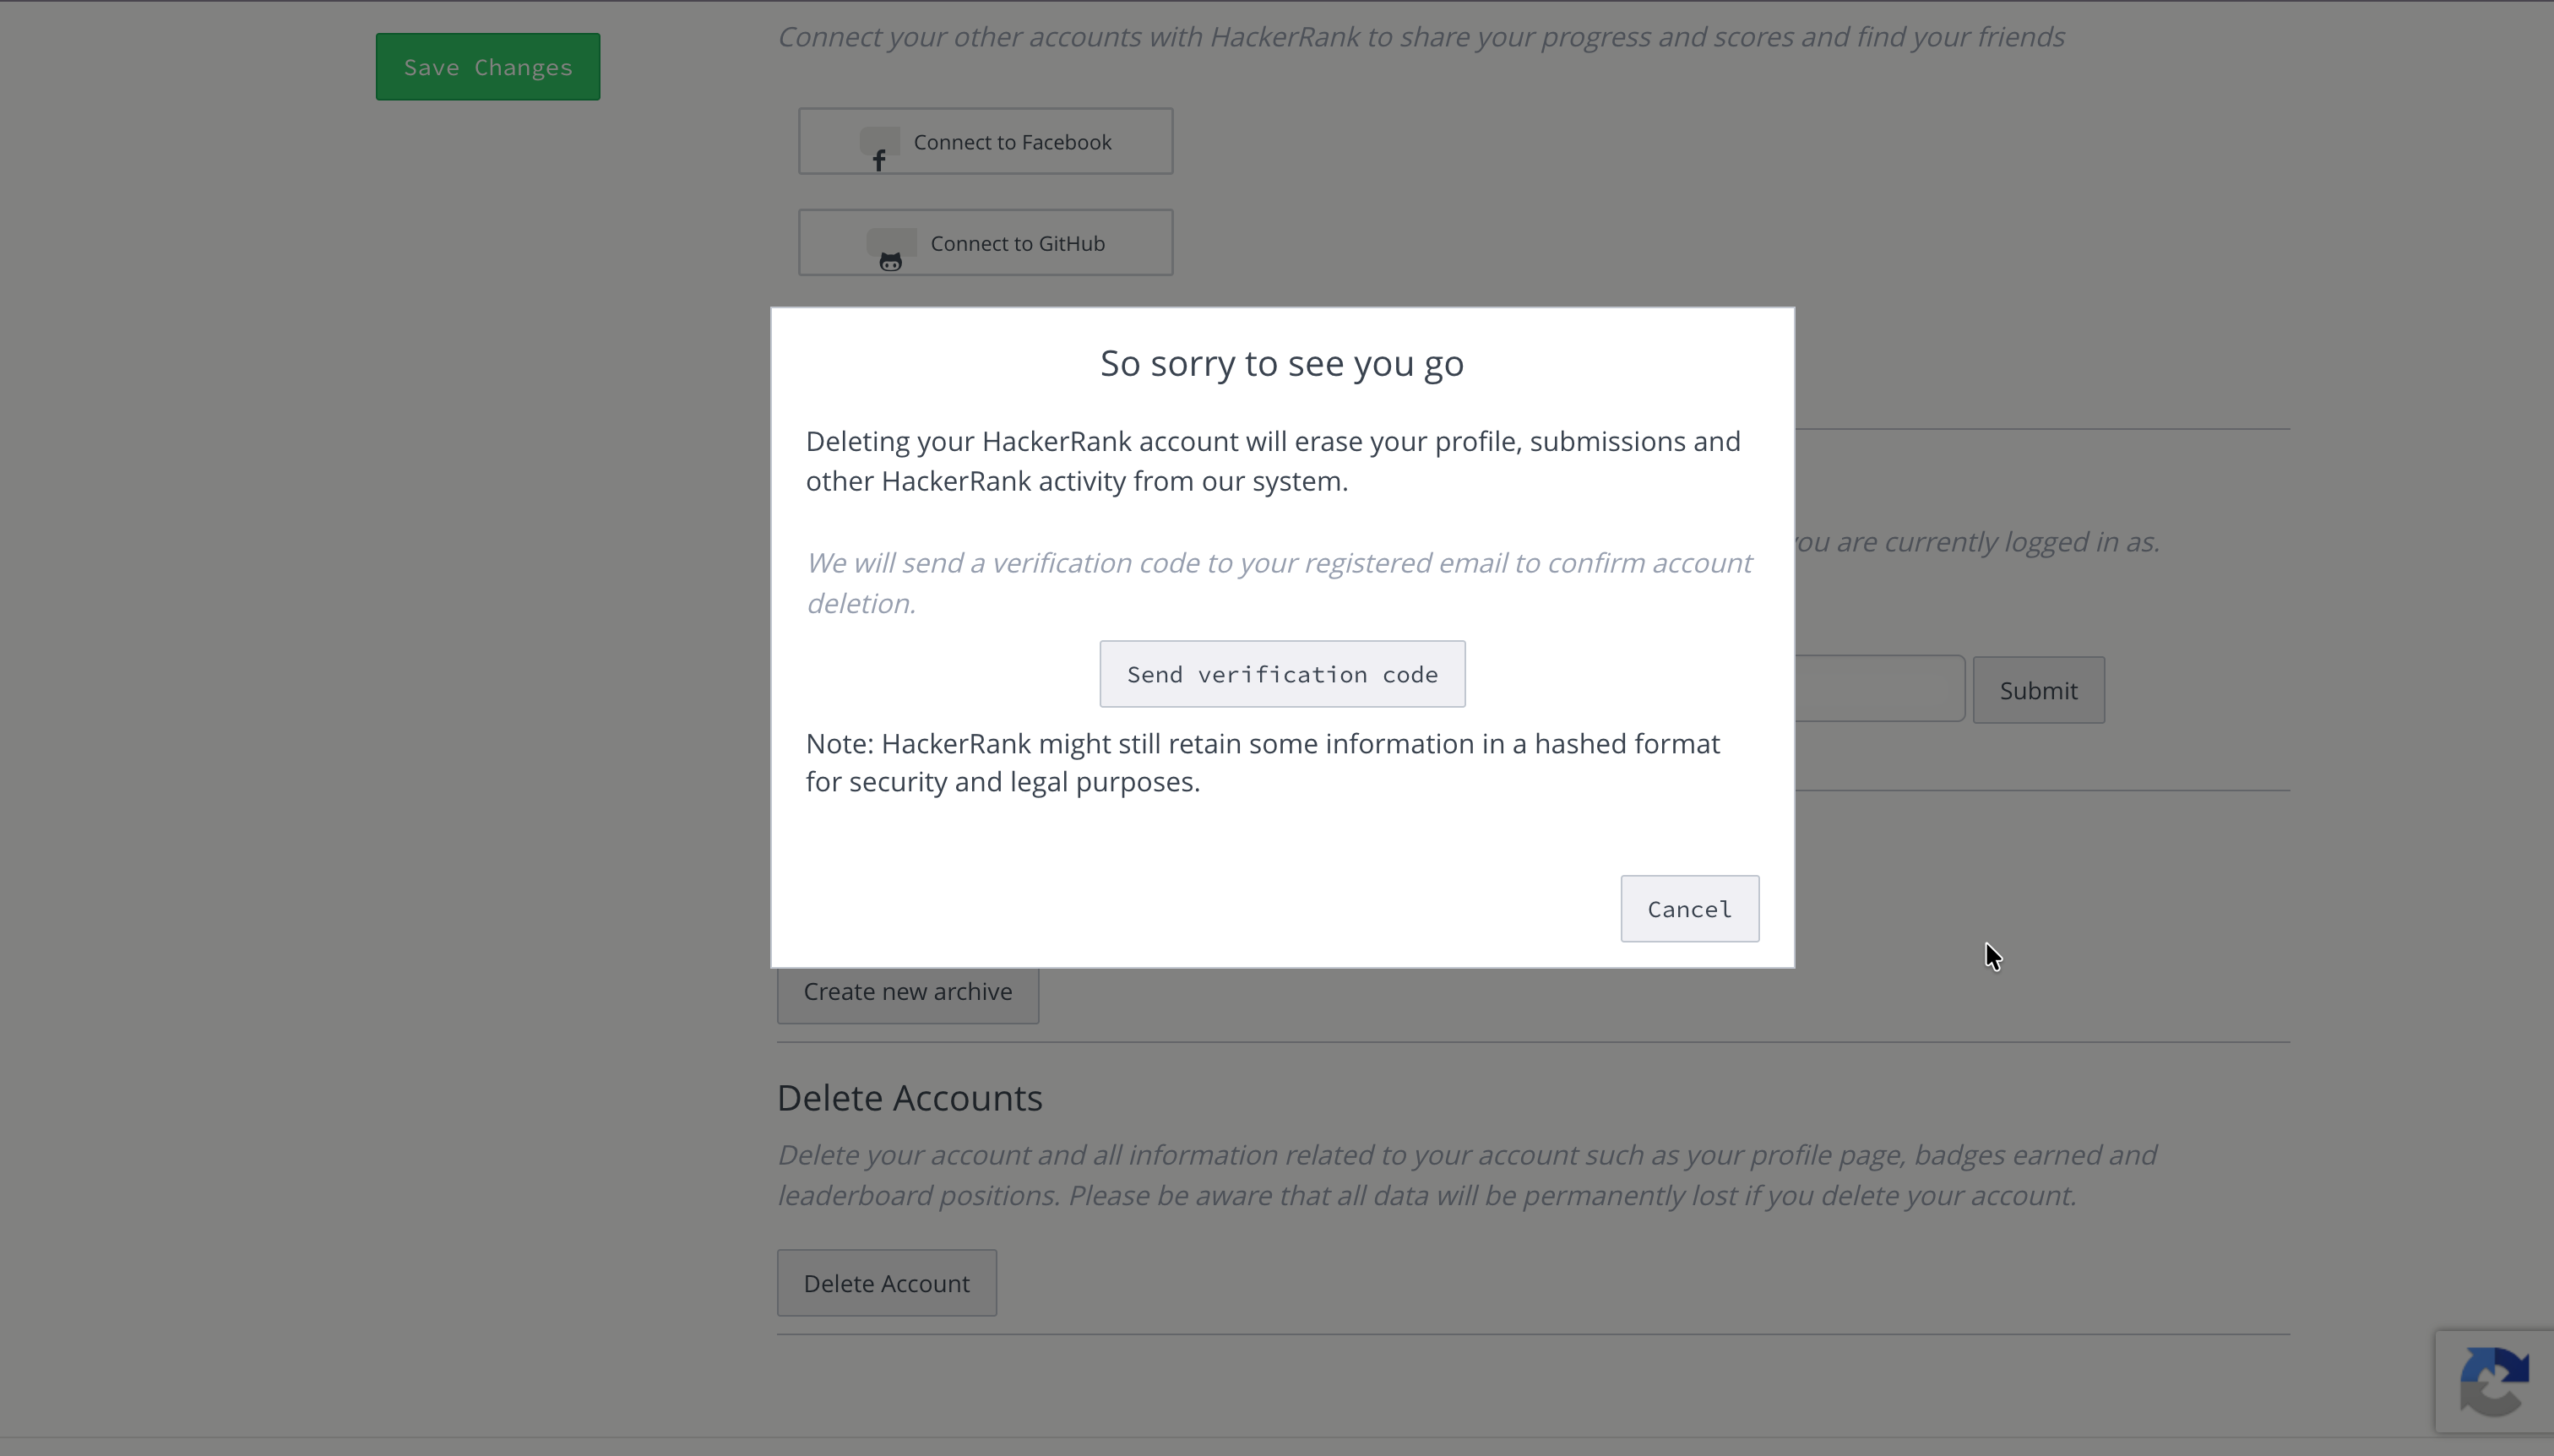Click the reCAPTCHA badge icon
The width and height of the screenshot is (2554, 1456).
[x=2494, y=1381]
